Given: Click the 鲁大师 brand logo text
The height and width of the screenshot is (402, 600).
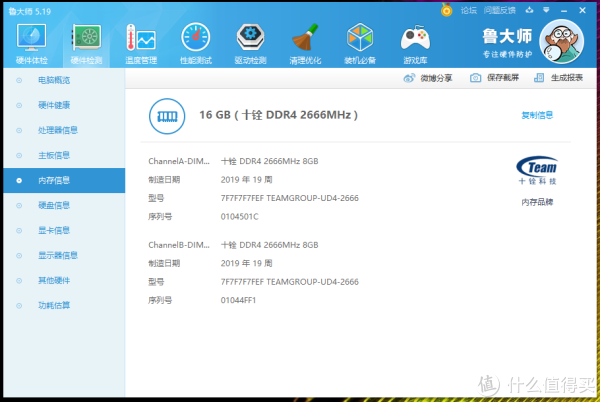Looking at the screenshot, I should pos(507,36).
